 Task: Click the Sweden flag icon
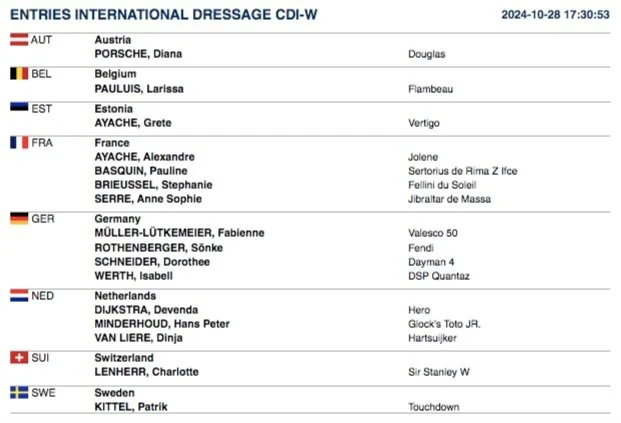coord(19,393)
